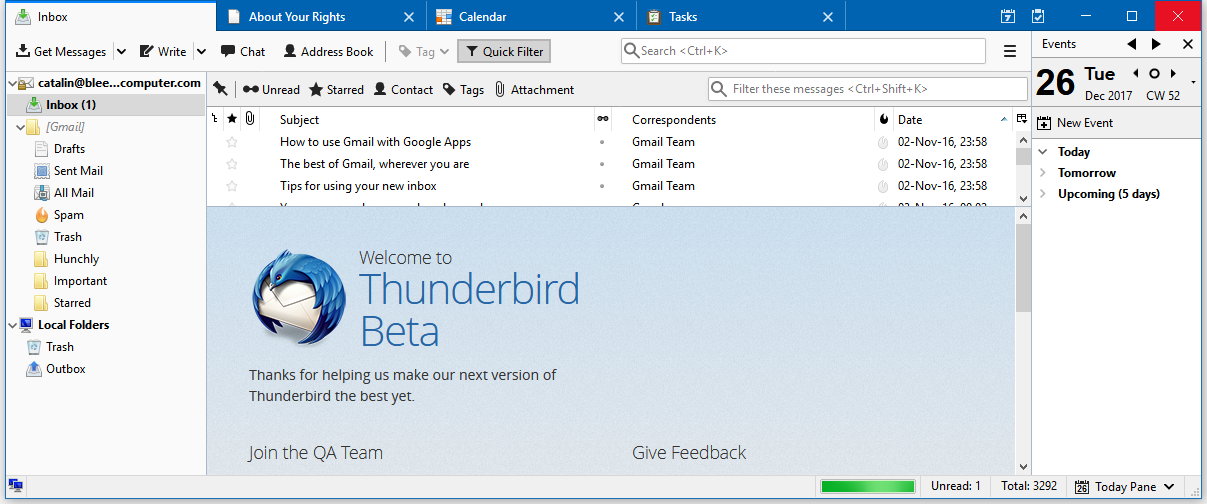Screen dimensions: 1207x504
Task: Open Chat from the toolbar
Action: (243, 51)
